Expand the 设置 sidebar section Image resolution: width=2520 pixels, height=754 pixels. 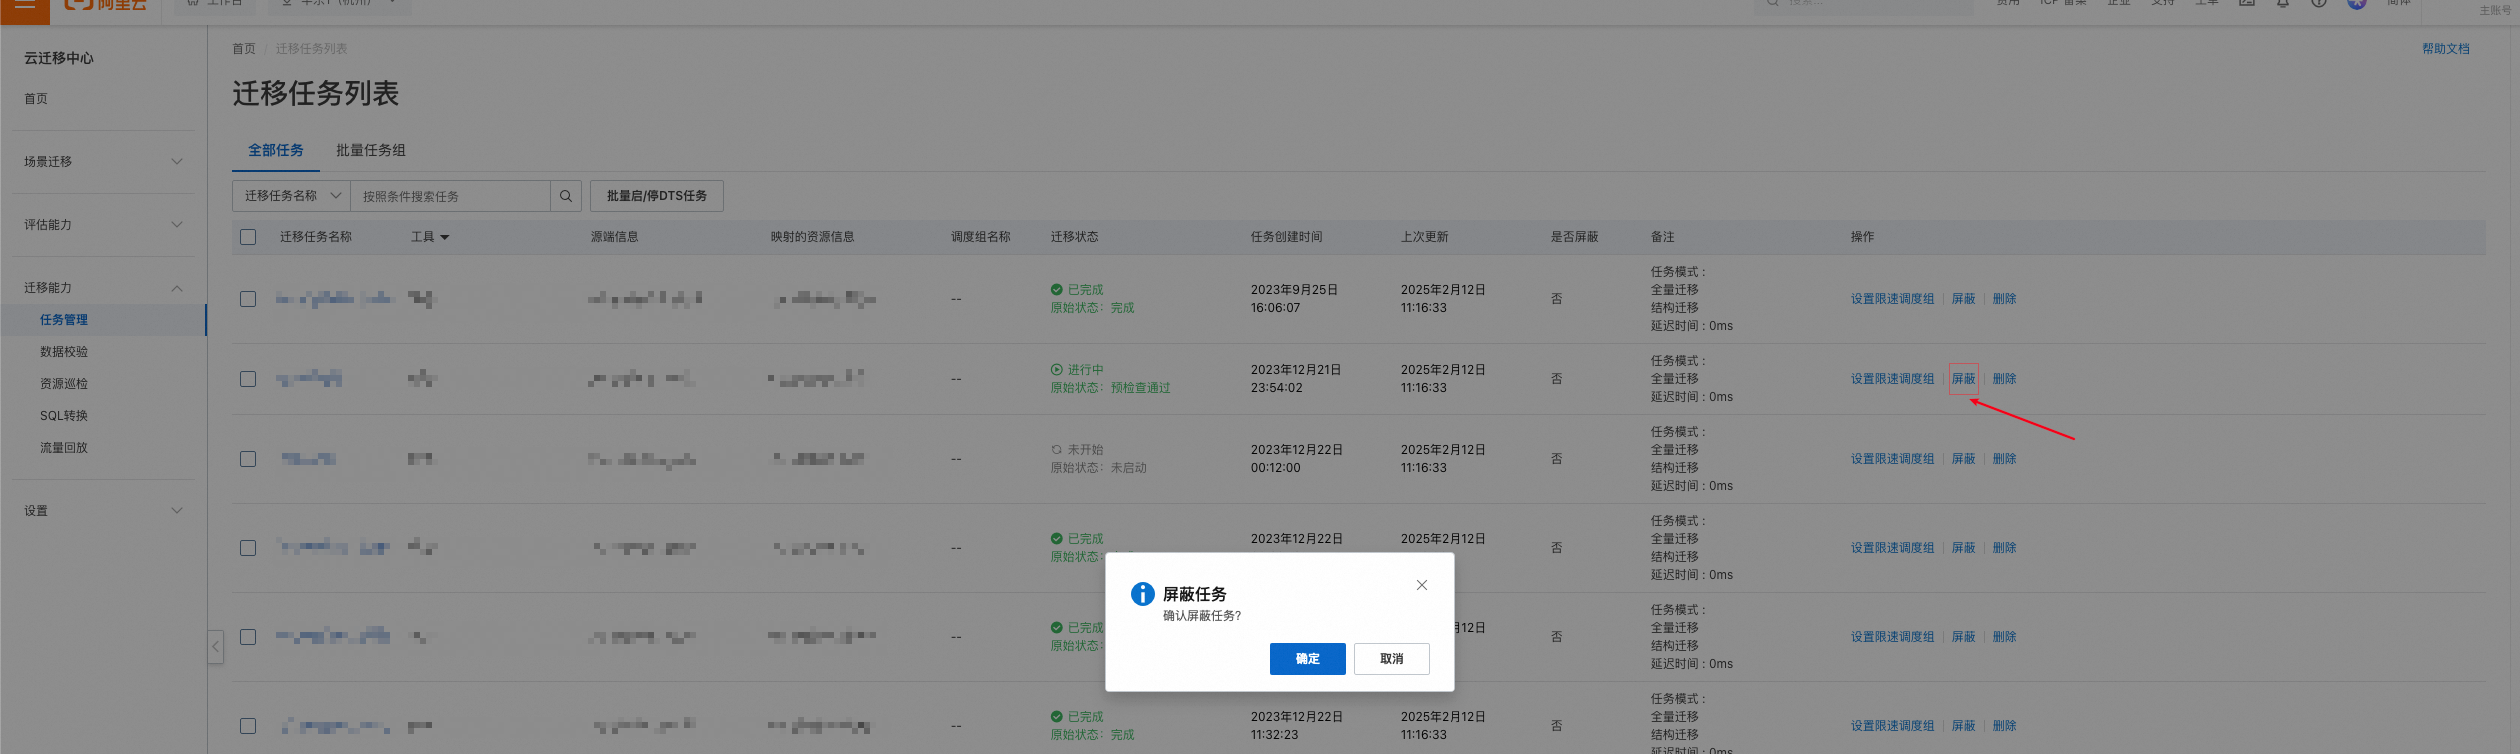pos(103,511)
